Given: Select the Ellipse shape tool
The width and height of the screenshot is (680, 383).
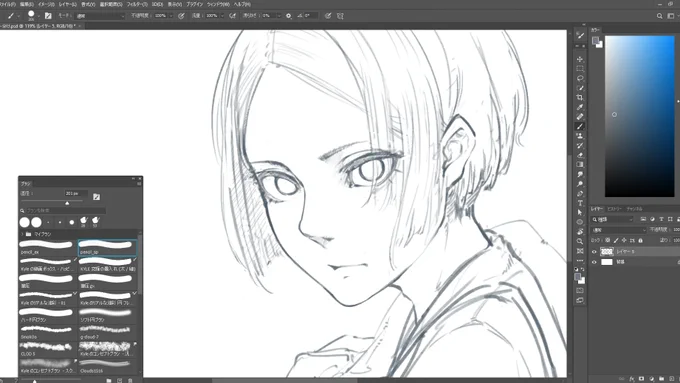Looking at the screenshot, I should pos(580,222).
